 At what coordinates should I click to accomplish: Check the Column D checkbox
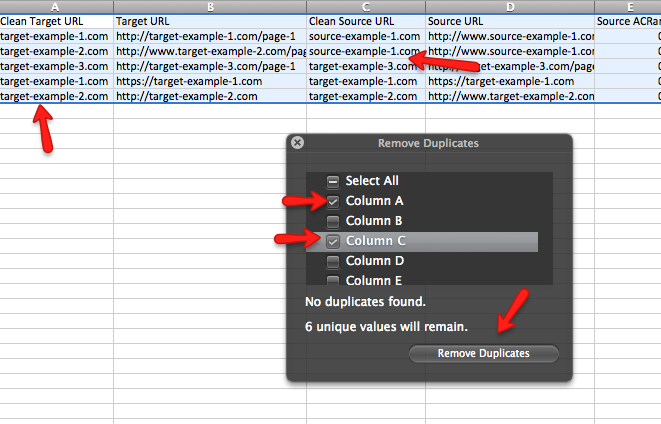point(333,261)
